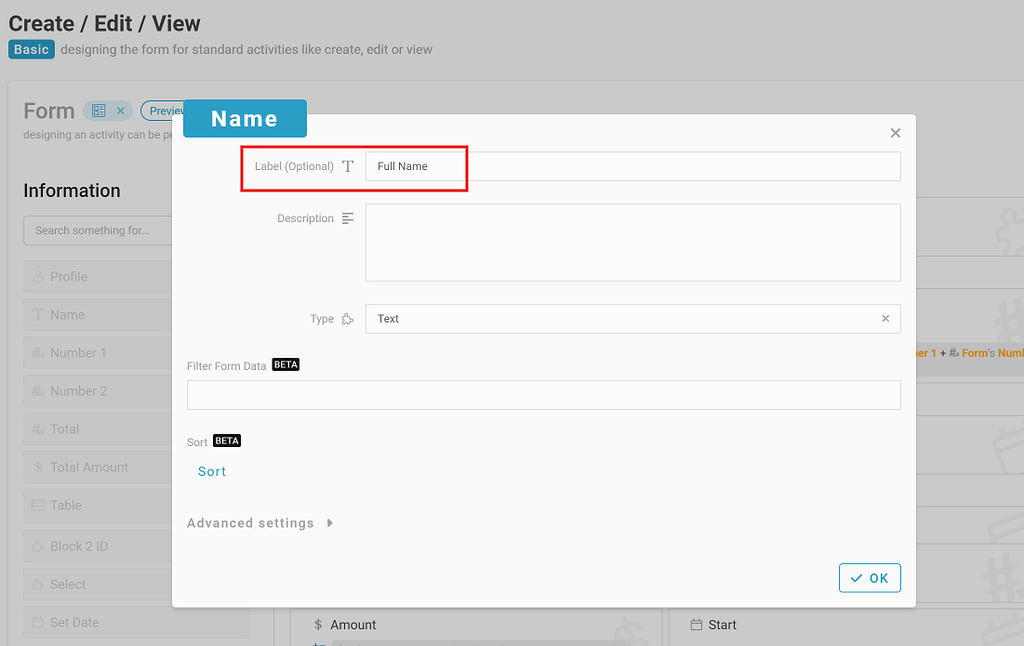Click the person icon on the Profile field
This screenshot has width=1024, height=646.
pyautogui.click(x=40, y=276)
